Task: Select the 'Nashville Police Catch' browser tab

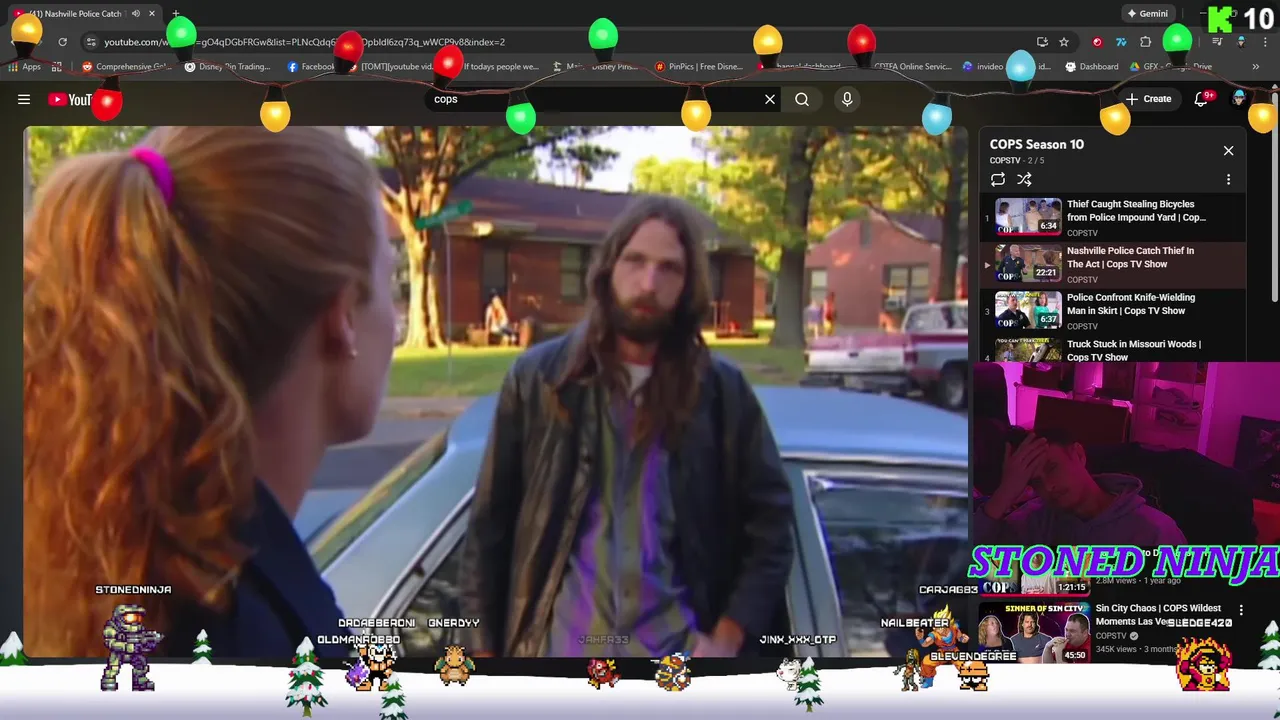Action: [84, 14]
